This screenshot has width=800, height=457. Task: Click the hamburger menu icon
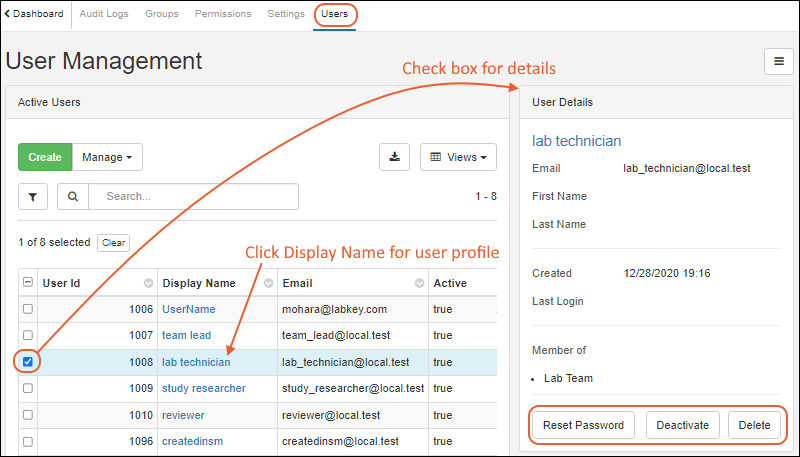(778, 61)
